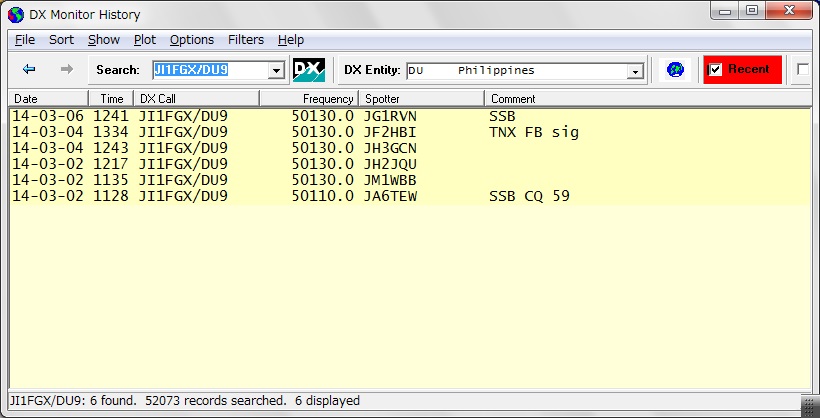The height and width of the screenshot is (418, 820).
Task: Open the Filters menu
Action: [x=246, y=40]
